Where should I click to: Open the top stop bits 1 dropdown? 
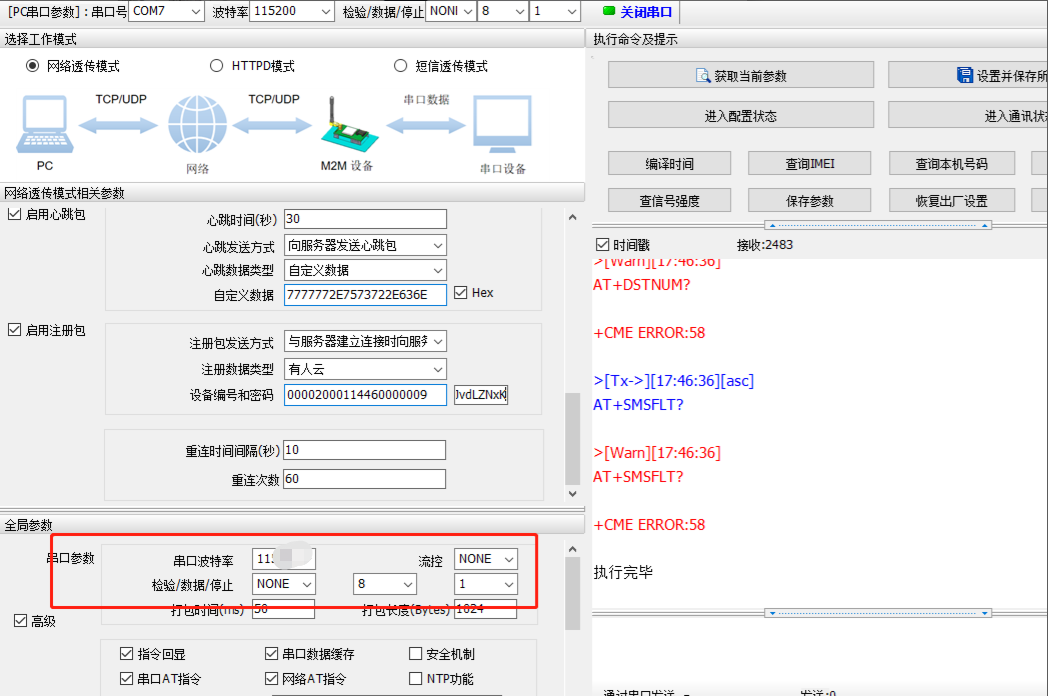[554, 11]
